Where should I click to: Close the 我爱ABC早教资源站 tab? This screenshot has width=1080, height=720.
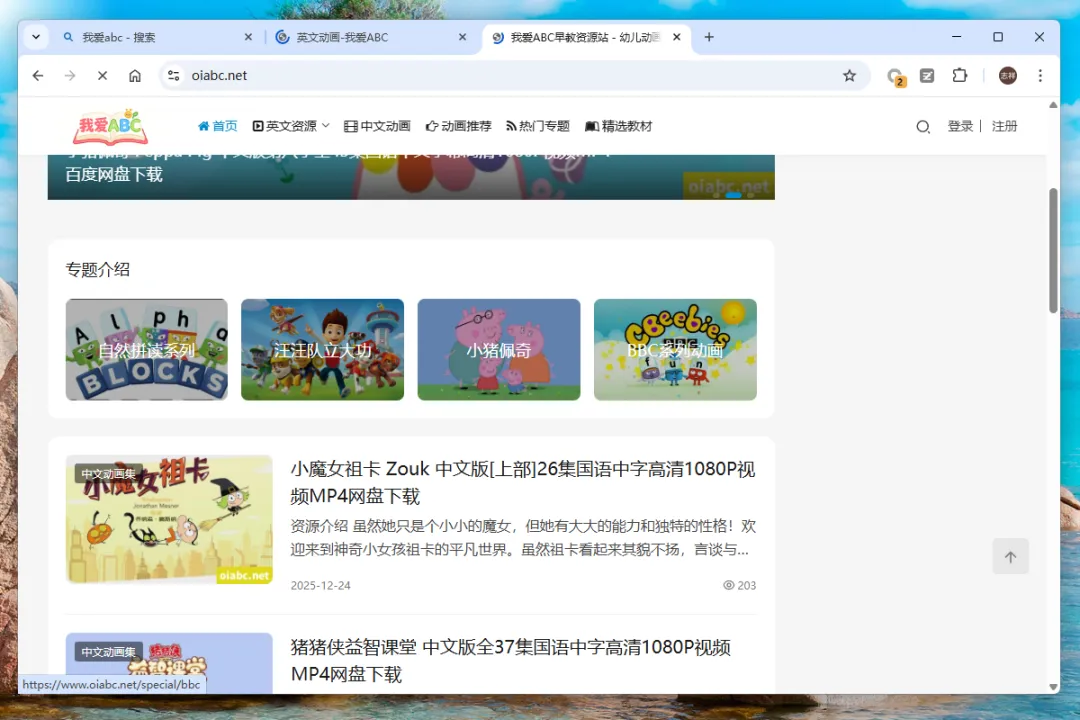click(x=676, y=37)
